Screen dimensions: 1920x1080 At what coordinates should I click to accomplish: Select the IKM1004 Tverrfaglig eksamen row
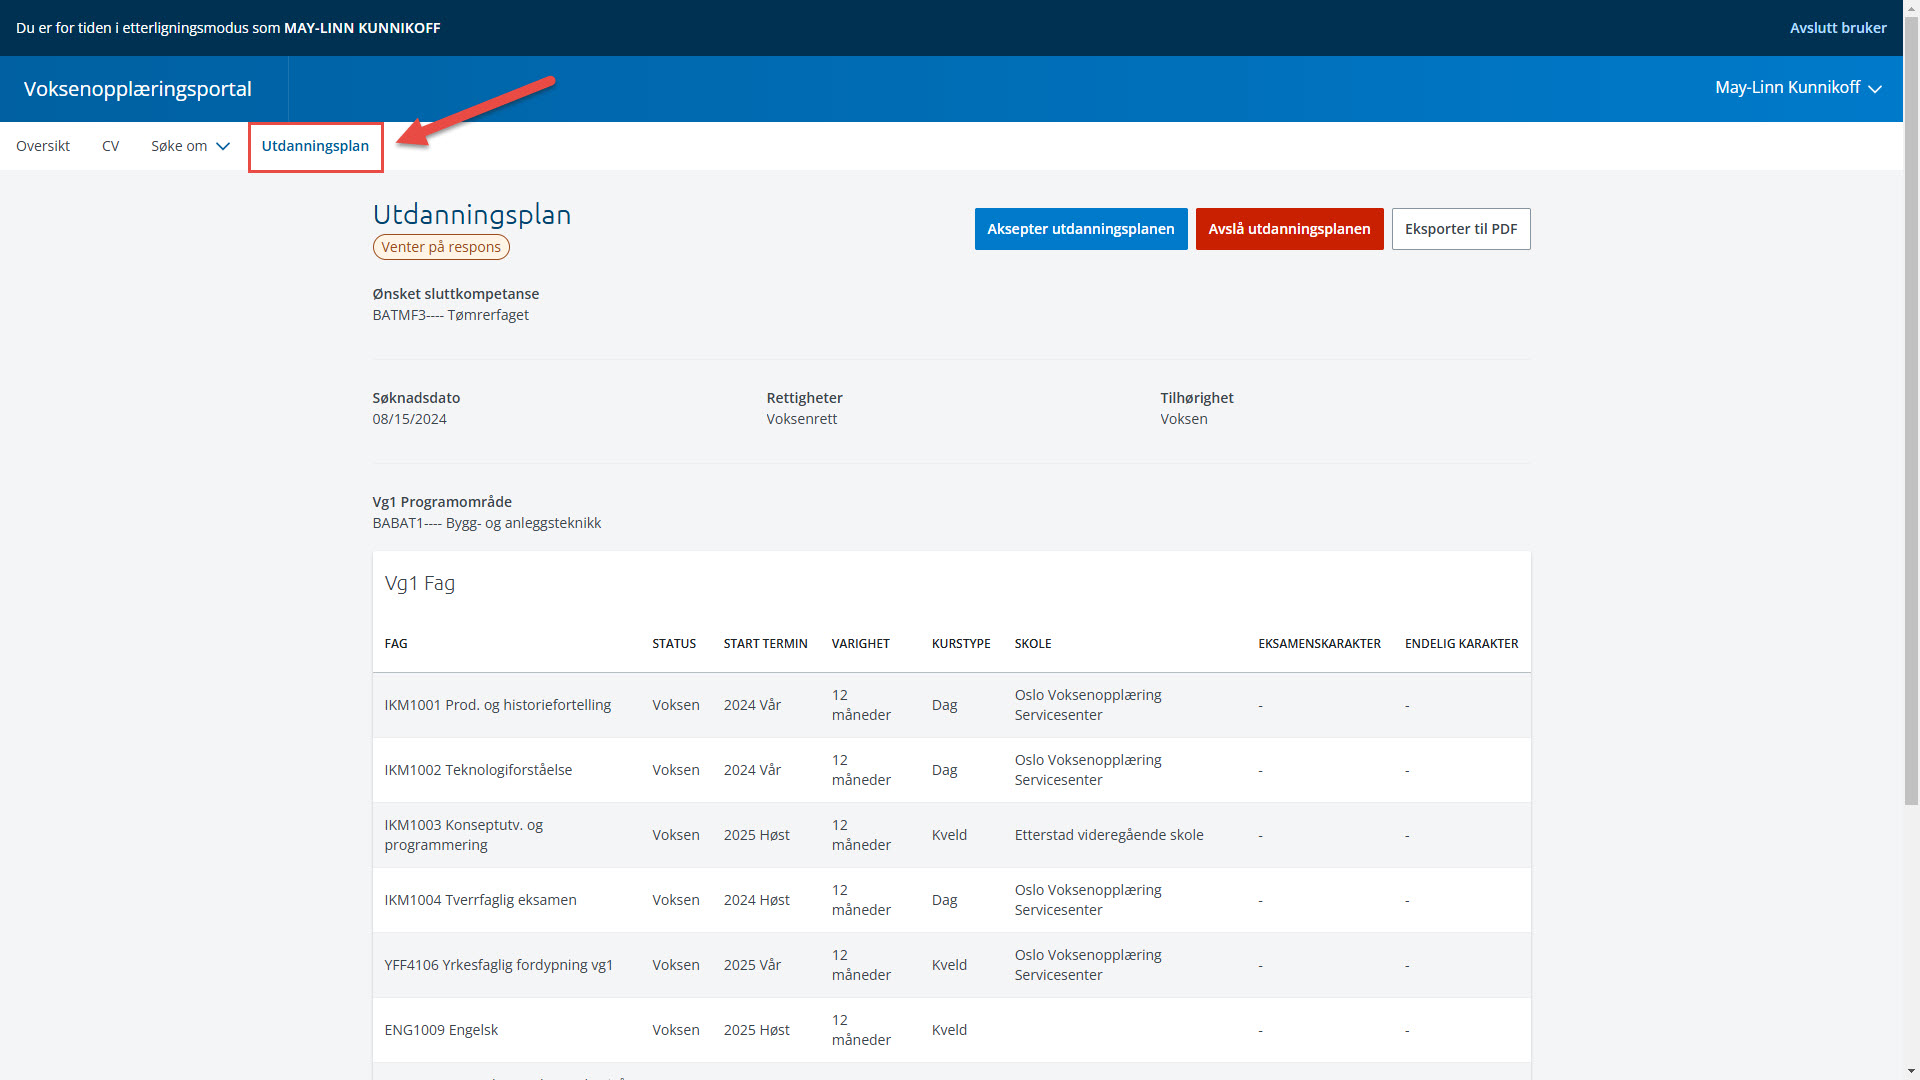coord(480,900)
